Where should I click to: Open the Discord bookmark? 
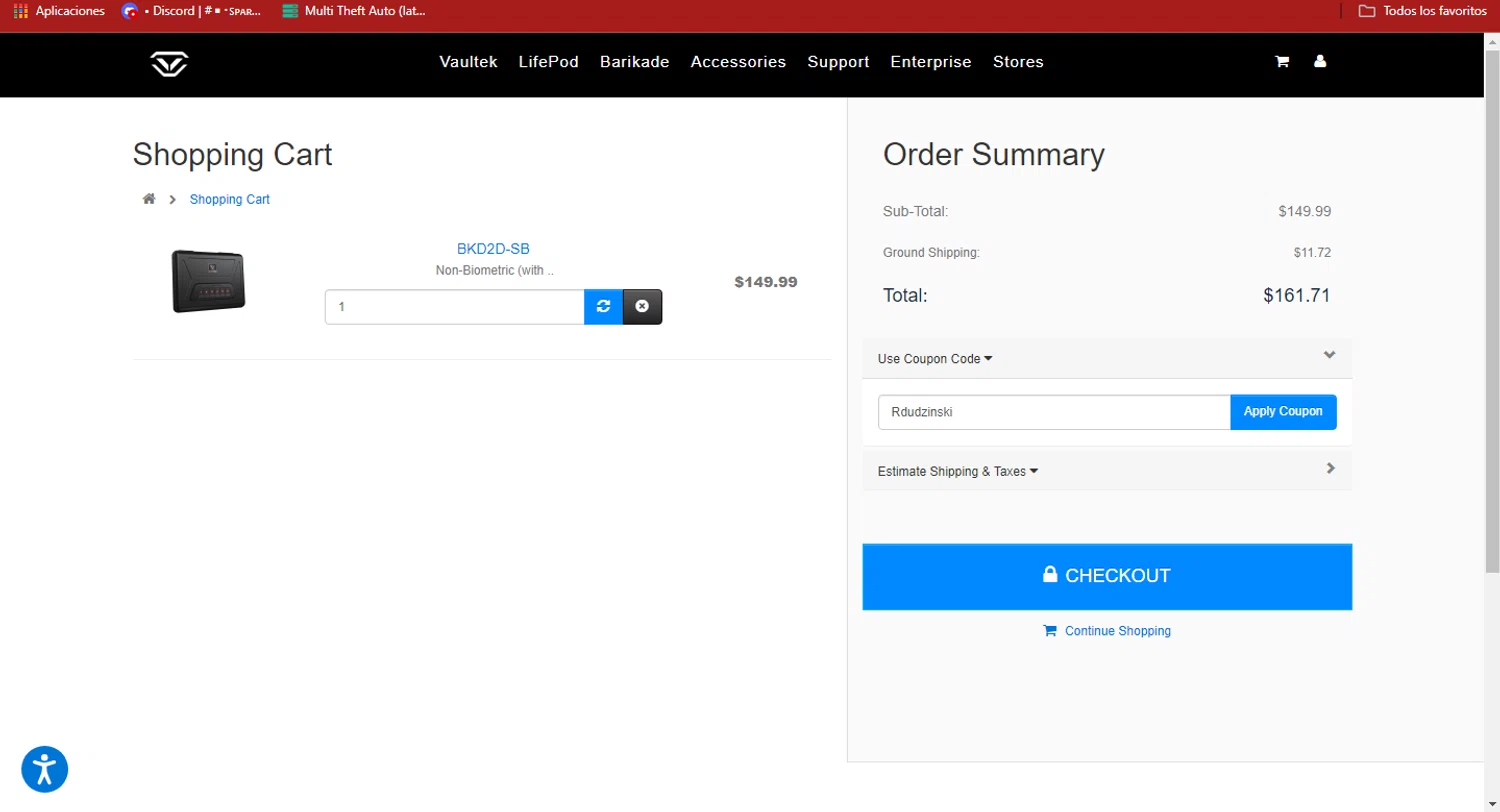[x=192, y=11]
